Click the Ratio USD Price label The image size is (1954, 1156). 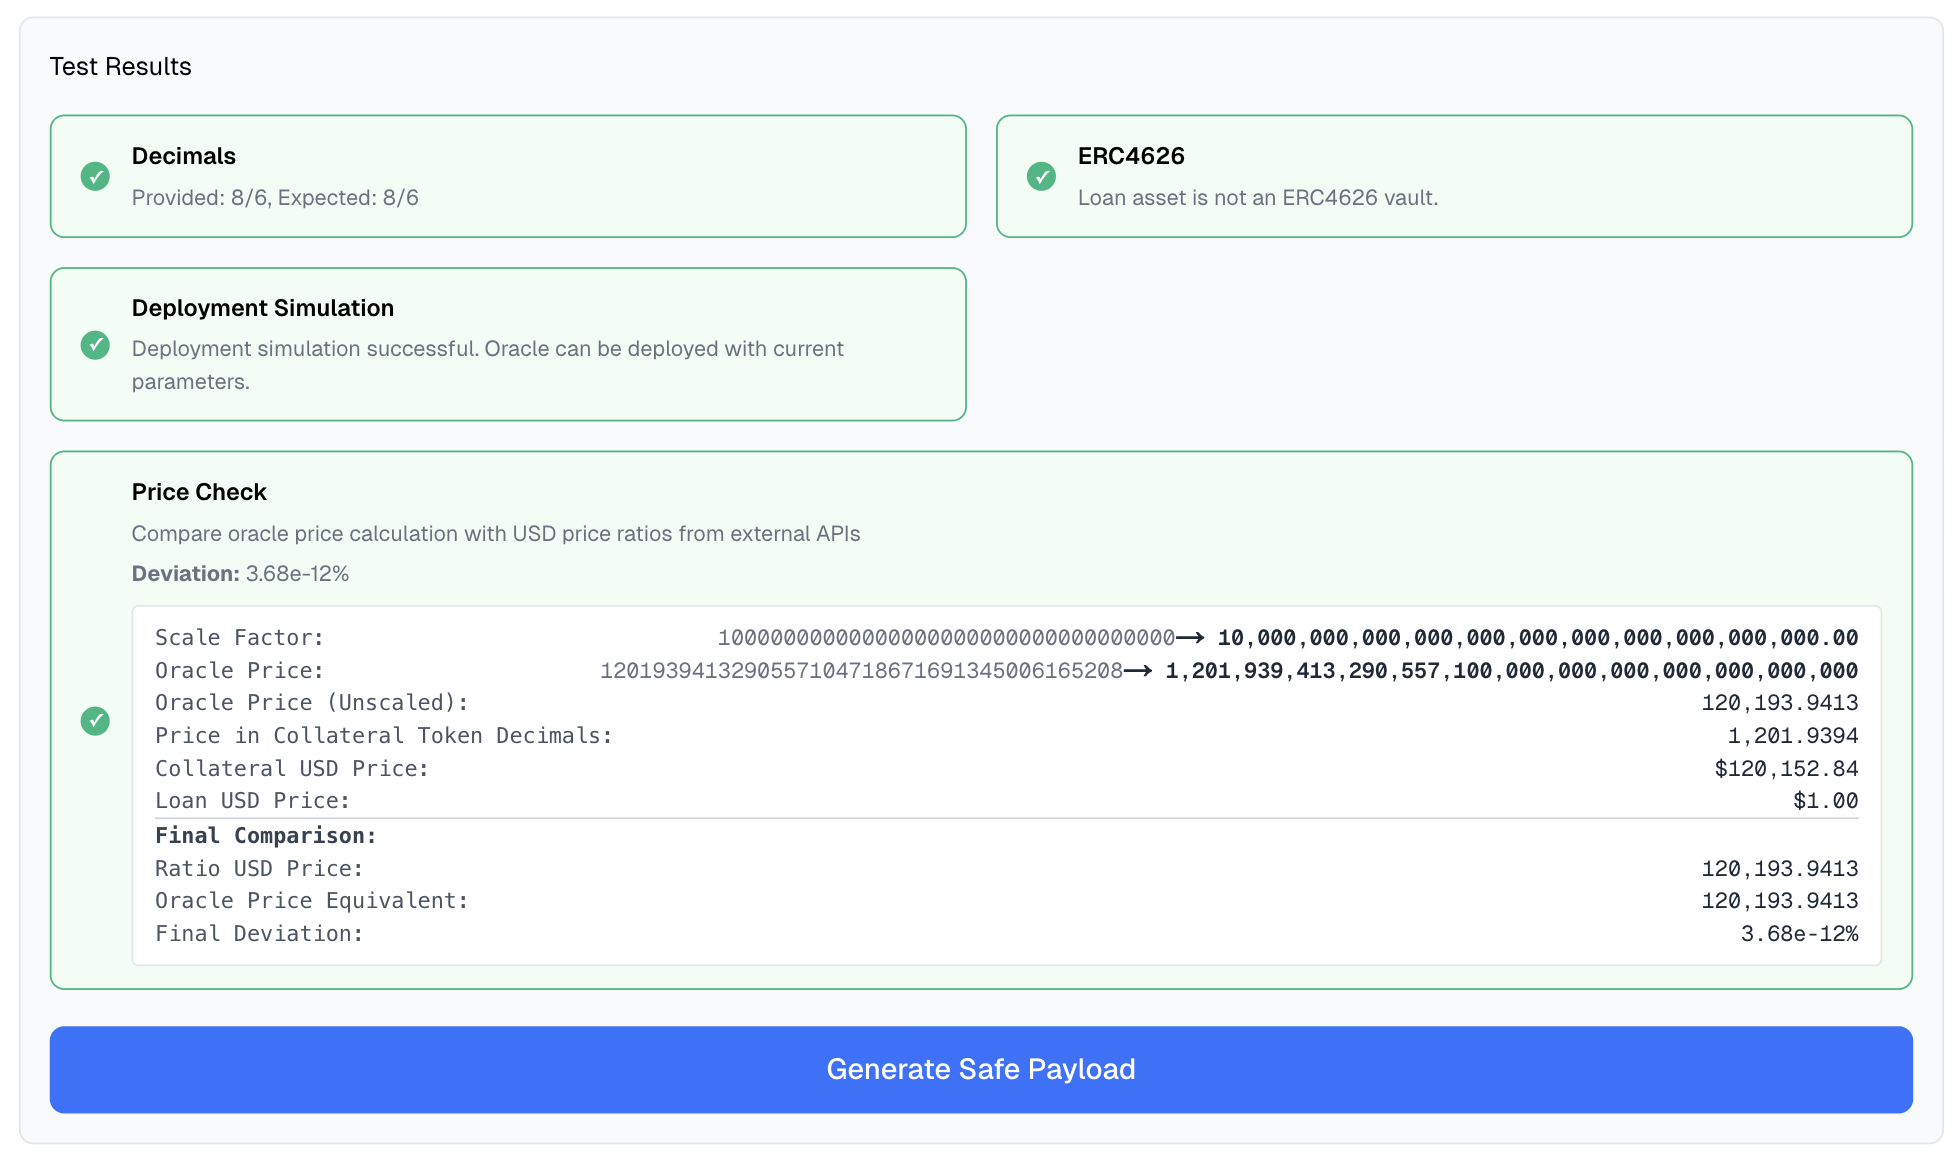click(x=259, y=869)
